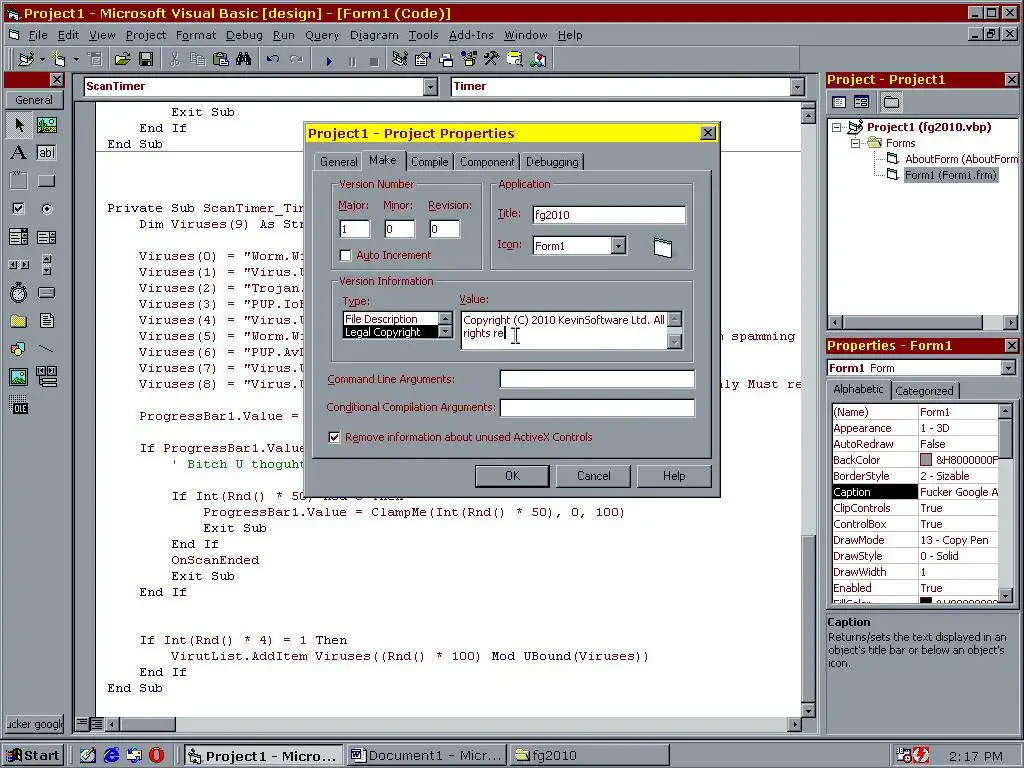Start the program with Run arrow

point(328,61)
